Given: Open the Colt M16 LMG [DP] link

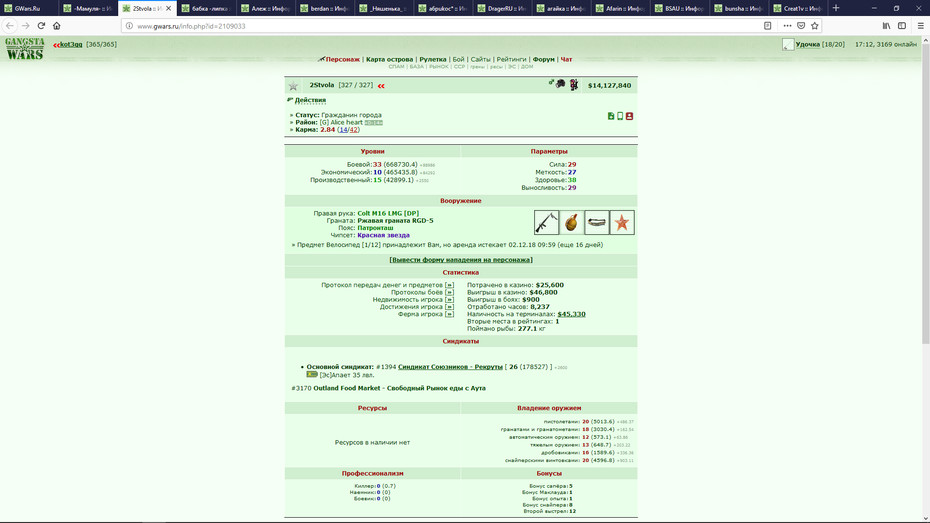Looking at the screenshot, I should 388,213.
